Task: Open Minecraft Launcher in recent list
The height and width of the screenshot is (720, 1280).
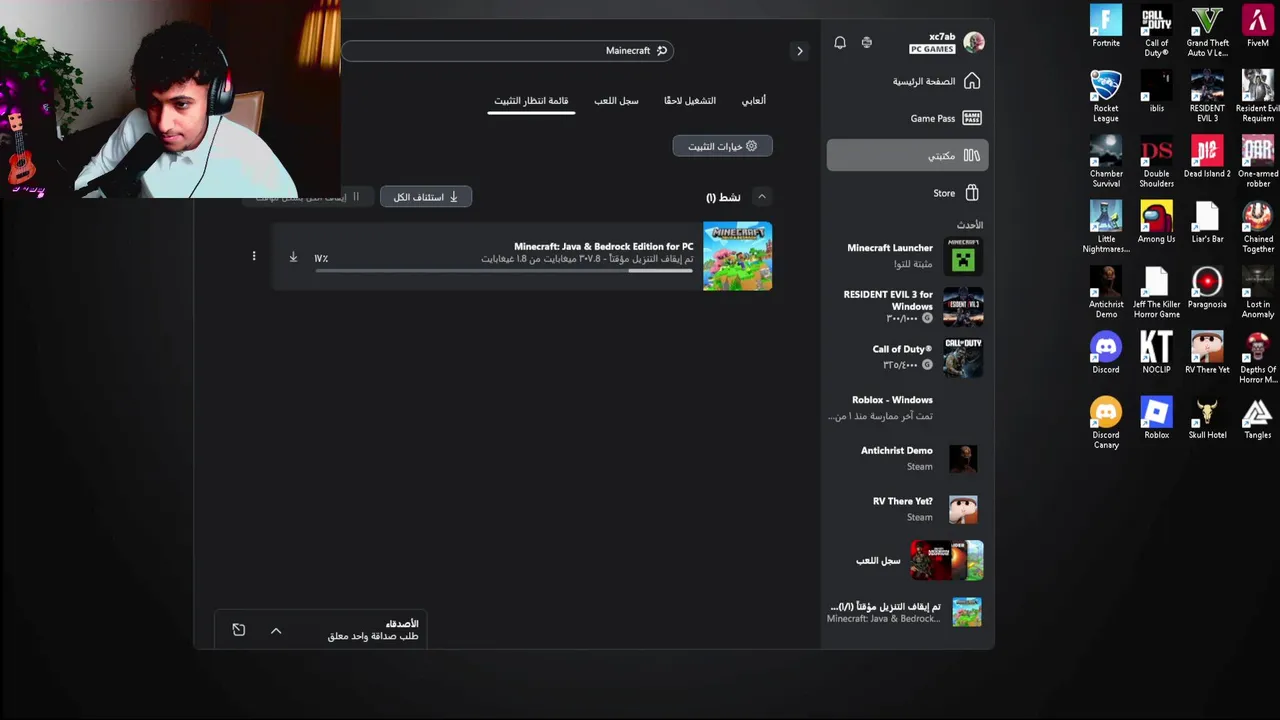Action: 907,257
